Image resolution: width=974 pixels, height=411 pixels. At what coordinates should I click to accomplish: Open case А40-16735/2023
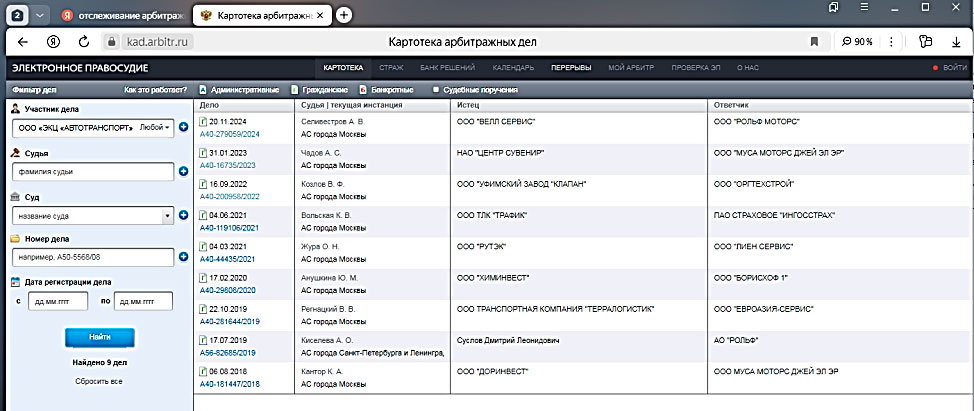tap(227, 165)
